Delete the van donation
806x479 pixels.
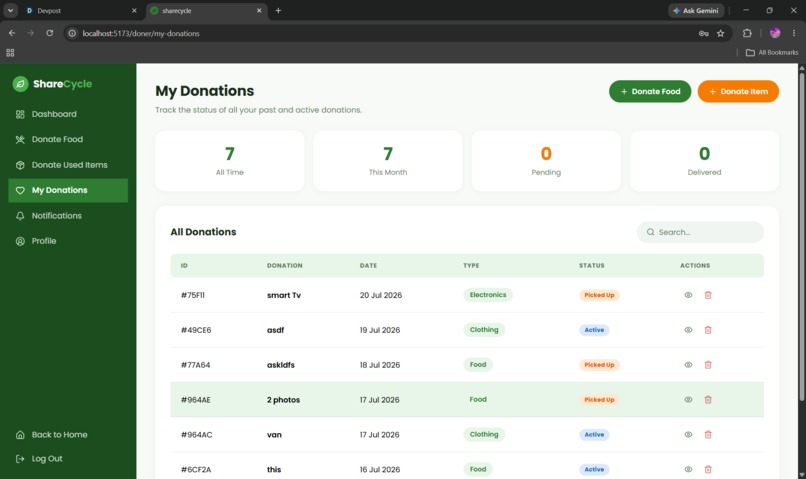(708, 435)
